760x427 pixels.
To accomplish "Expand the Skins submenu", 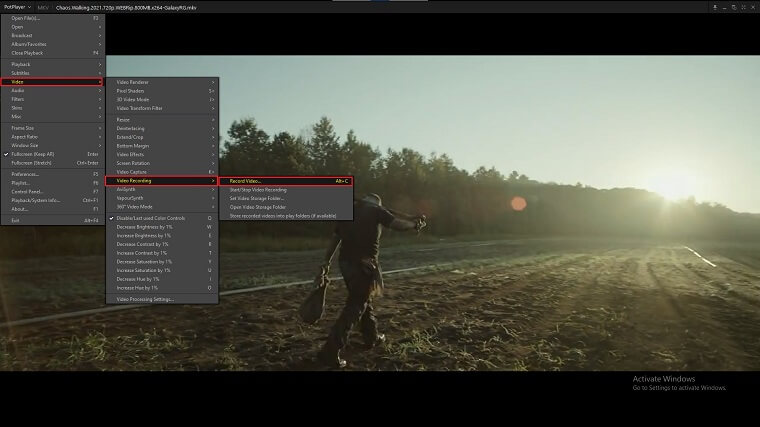I will point(53,108).
